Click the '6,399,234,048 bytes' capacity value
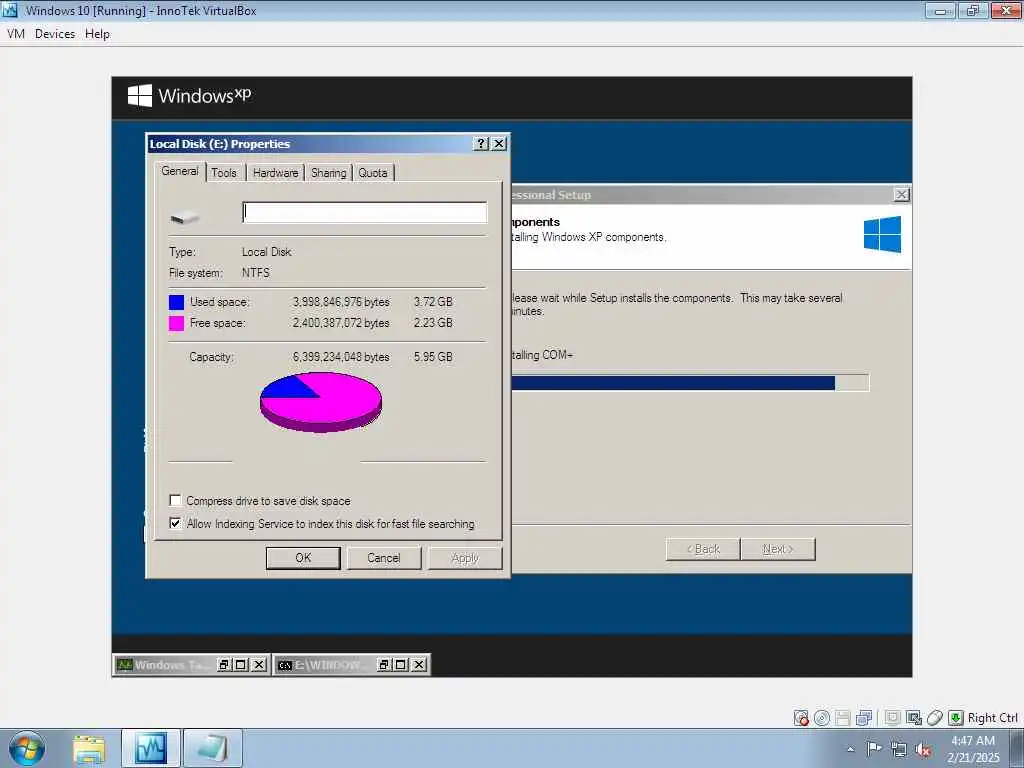The height and width of the screenshot is (768, 1024). [x=341, y=357]
